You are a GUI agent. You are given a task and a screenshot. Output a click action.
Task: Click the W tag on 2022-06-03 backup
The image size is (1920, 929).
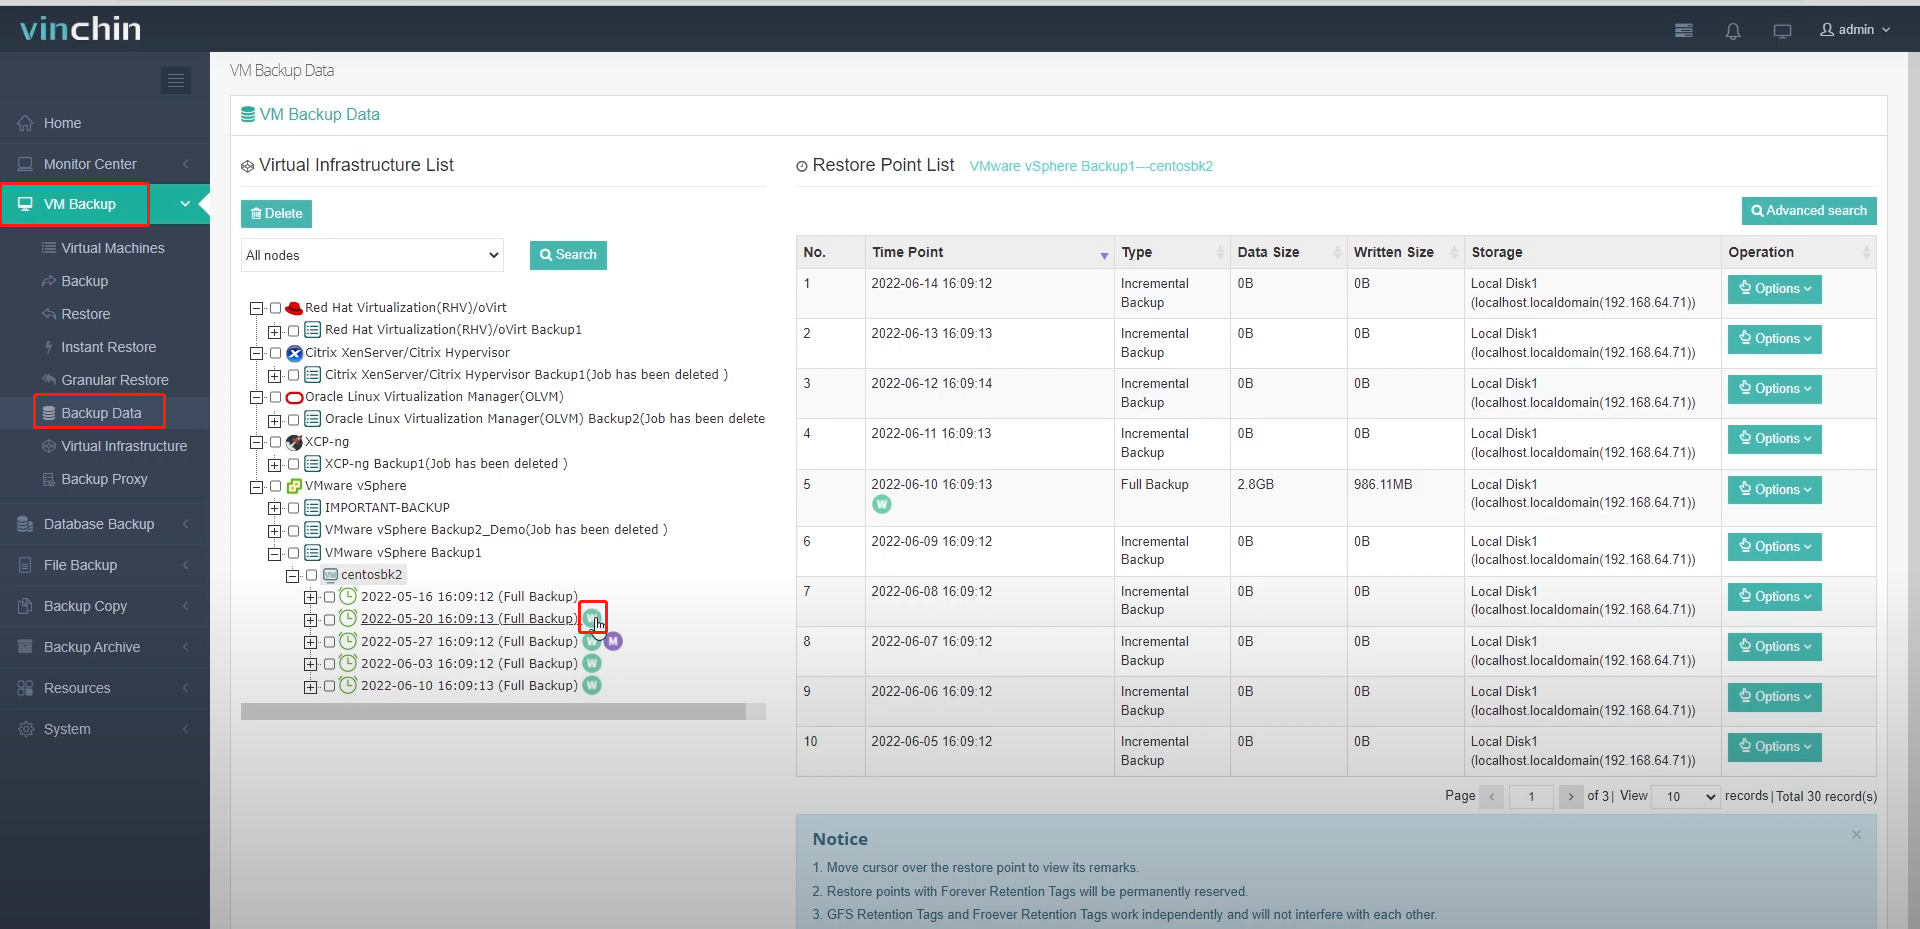[592, 663]
